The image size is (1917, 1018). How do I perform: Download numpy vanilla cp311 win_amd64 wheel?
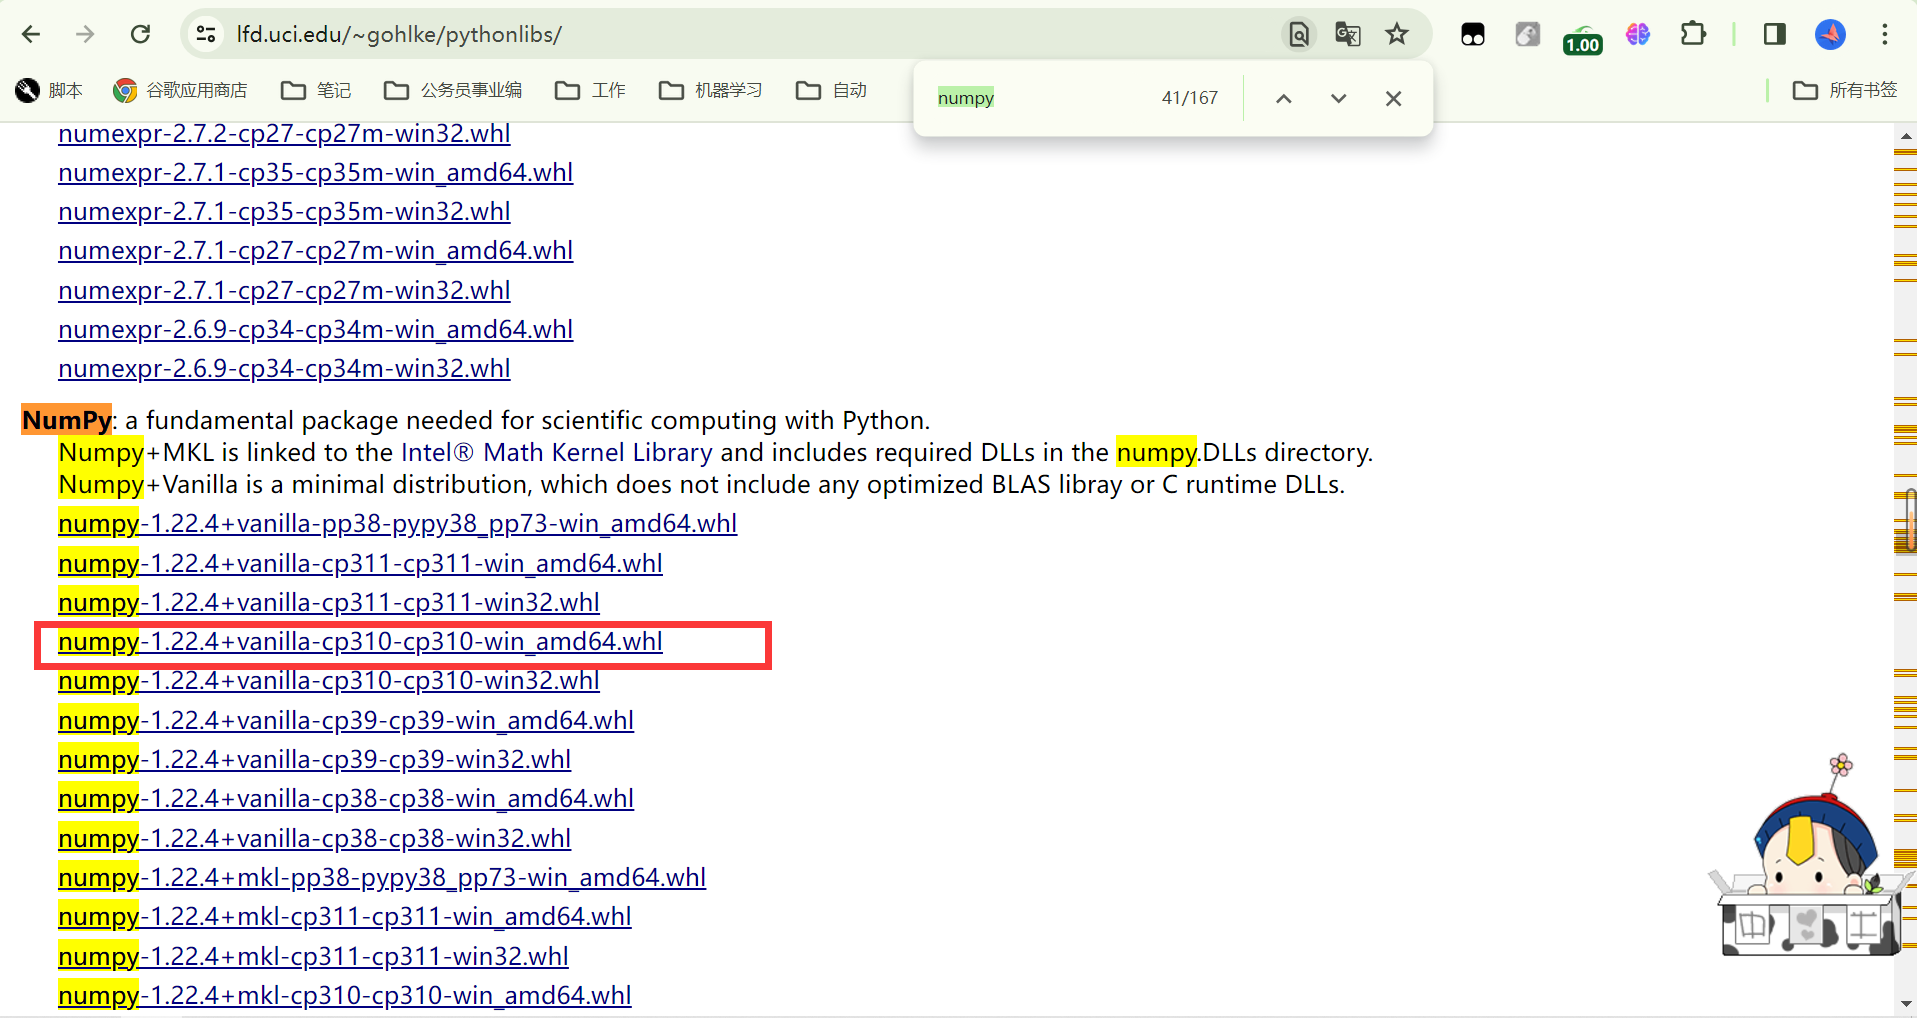click(360, 564)
